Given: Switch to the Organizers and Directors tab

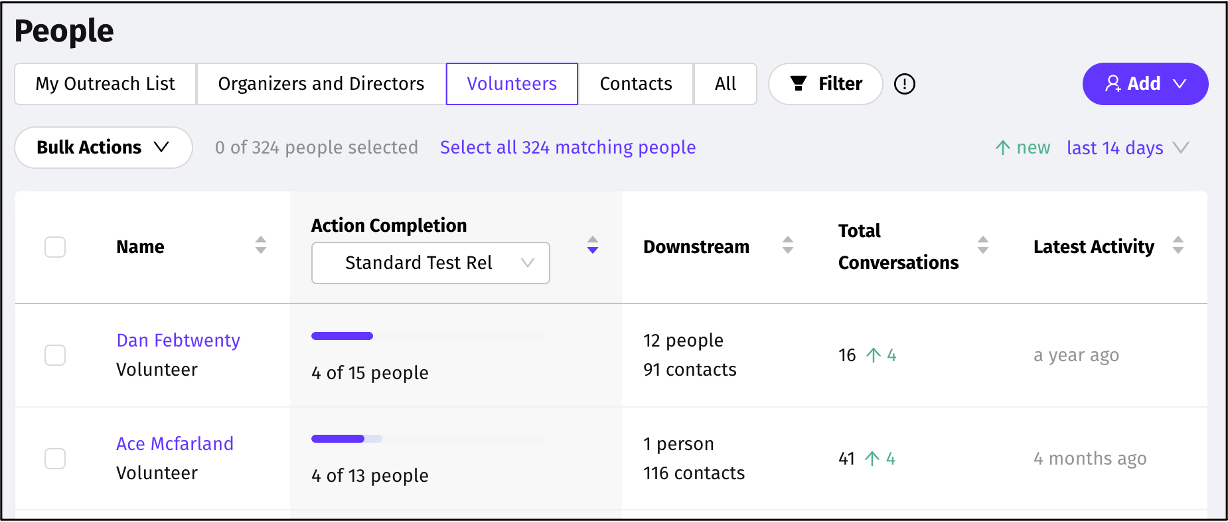Looking at the screenshot, I should click(321, 84).
